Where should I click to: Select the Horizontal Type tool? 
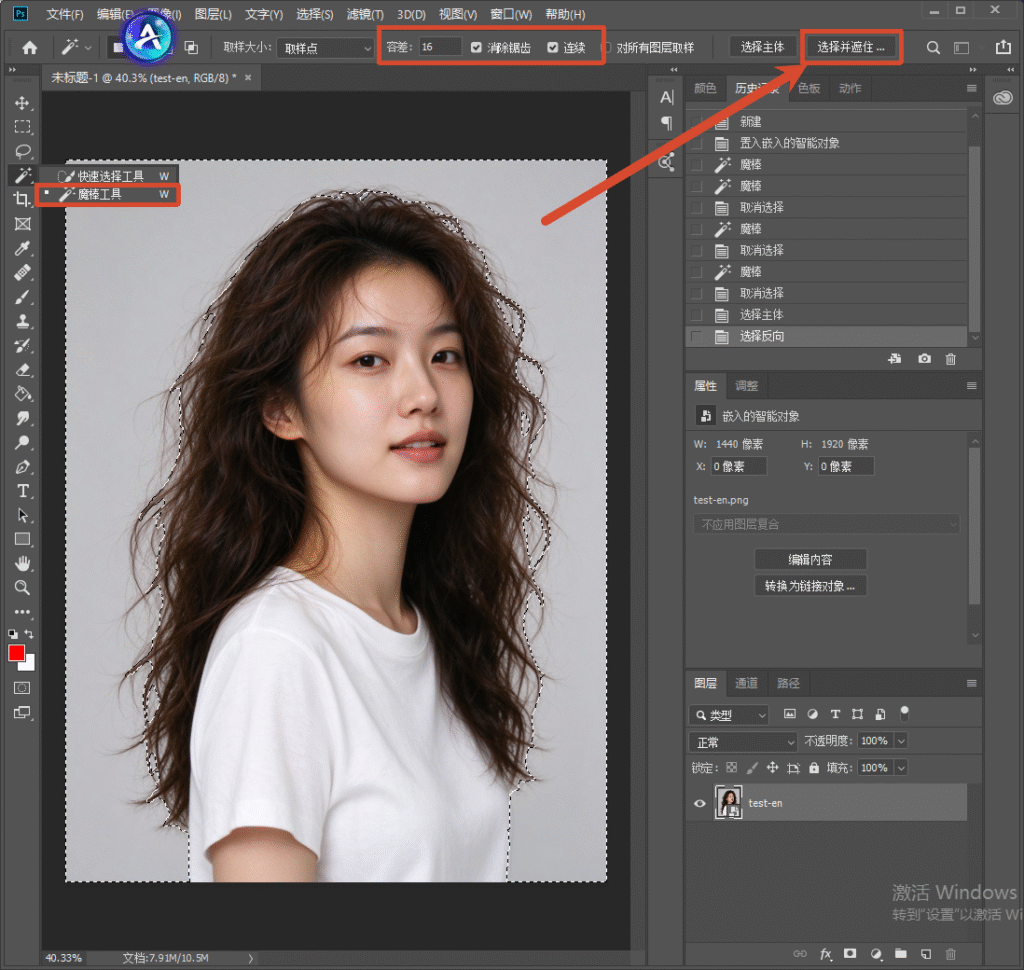[22, 491]
